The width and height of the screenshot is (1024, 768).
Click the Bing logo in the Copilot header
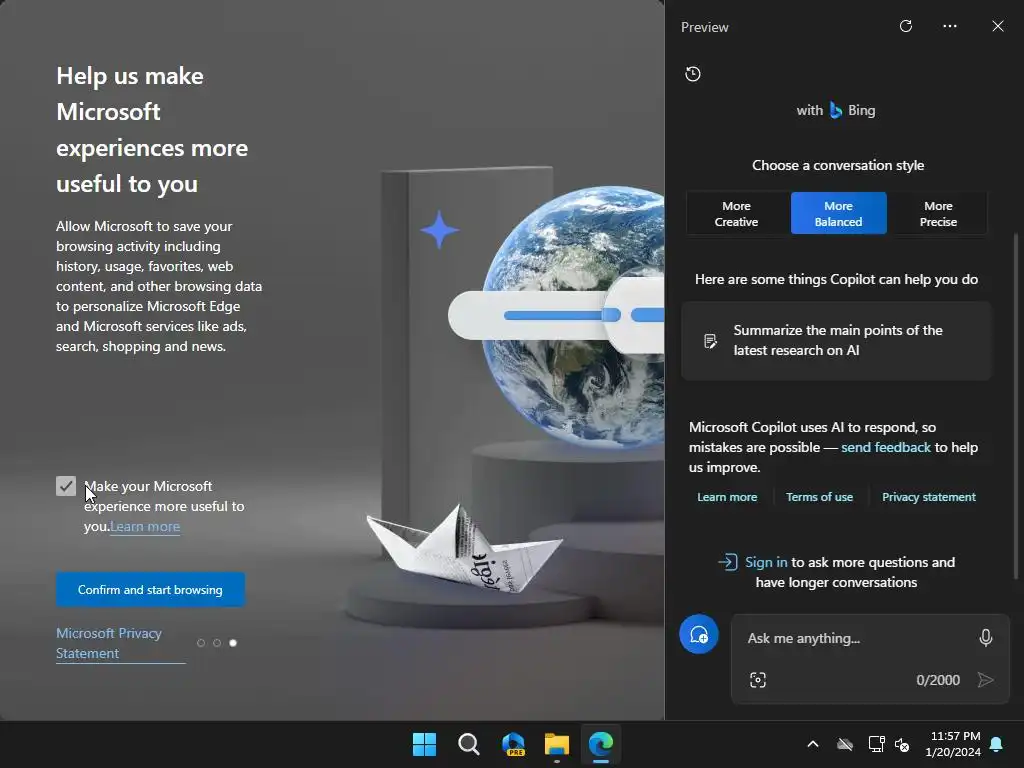pos(836,110)
